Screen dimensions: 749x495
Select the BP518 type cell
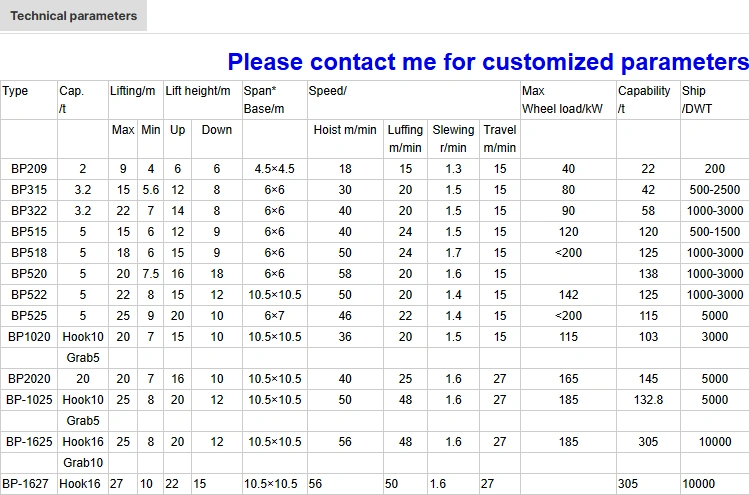click(29, 253)
